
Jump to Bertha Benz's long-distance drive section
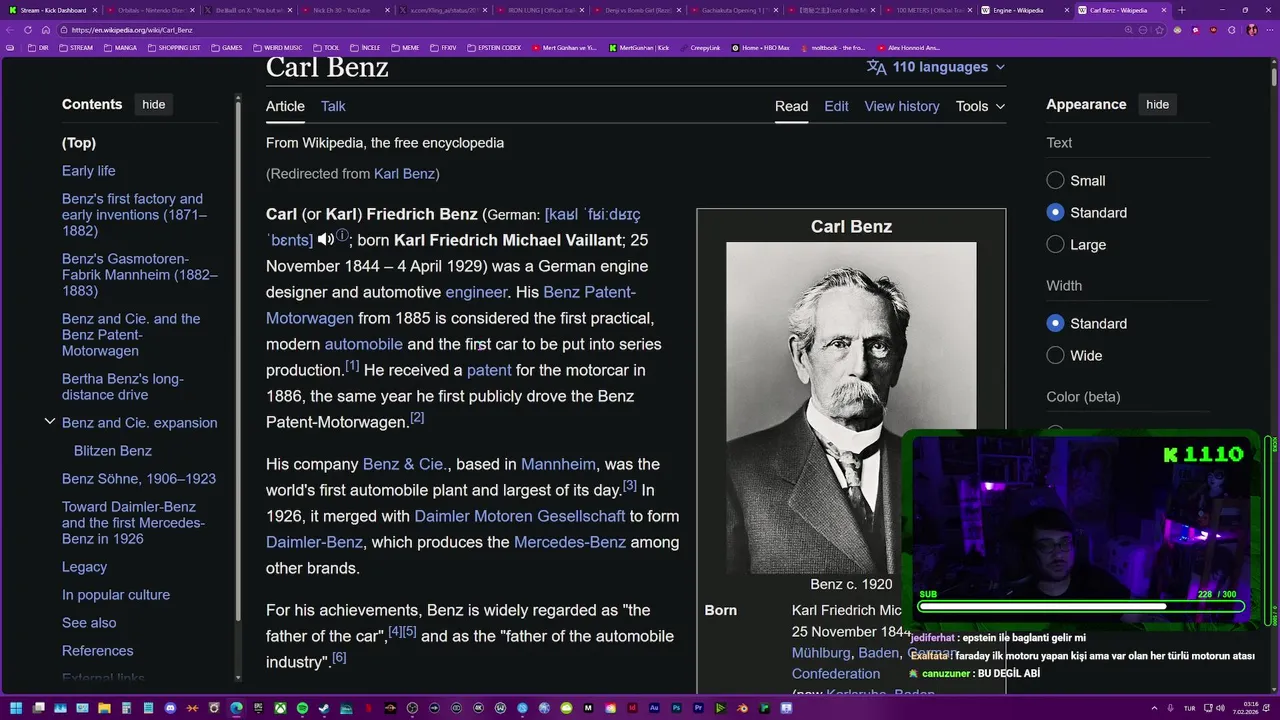click(x=122, y=387)
